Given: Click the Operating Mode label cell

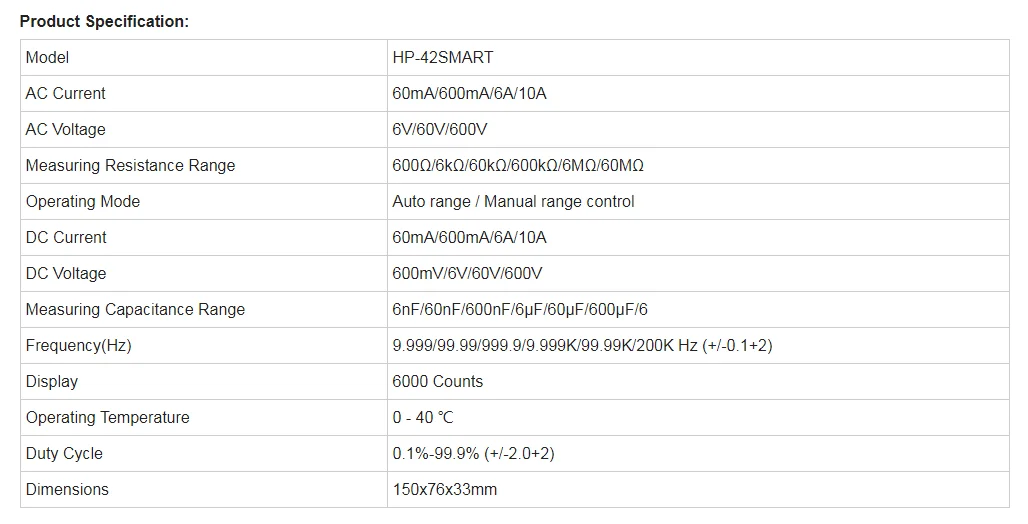Looking at the screenshot, I should pos(83,201).
